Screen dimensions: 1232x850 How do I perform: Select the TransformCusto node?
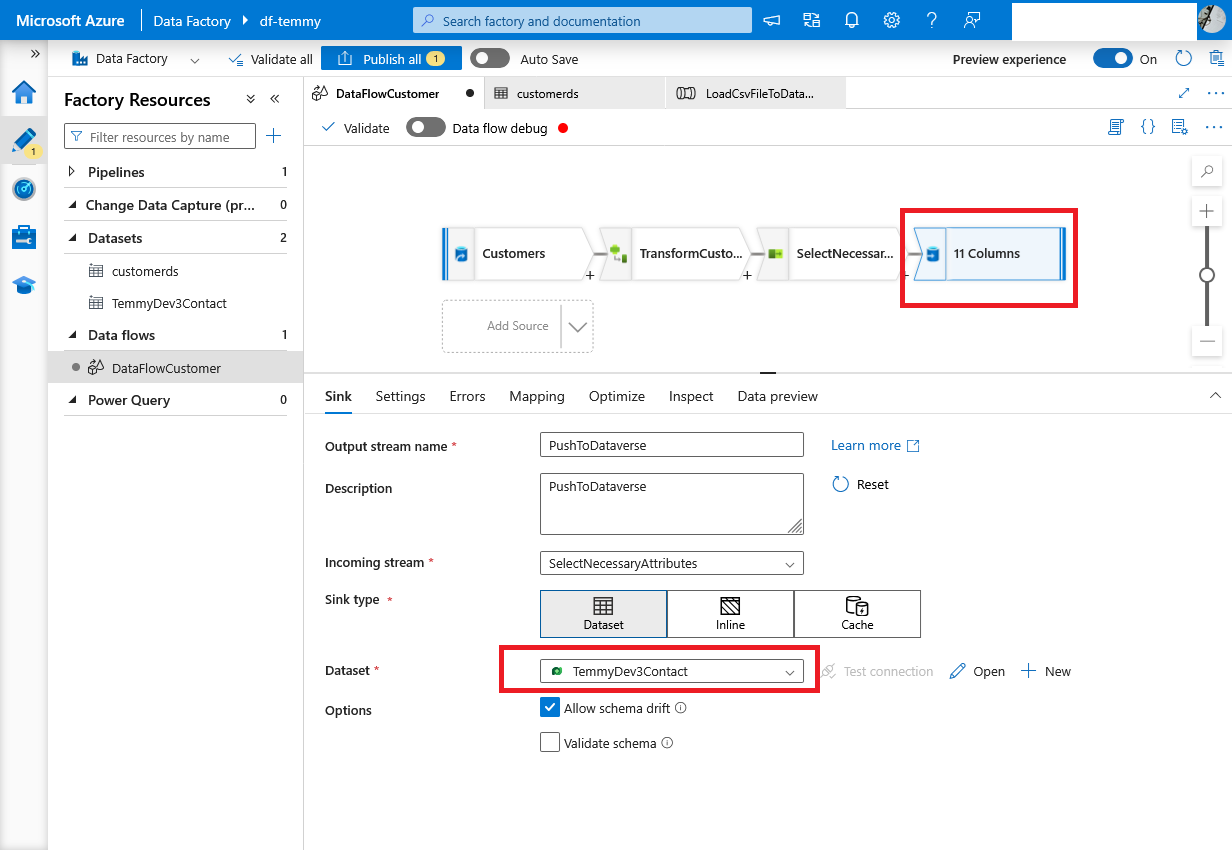(675, 254)
